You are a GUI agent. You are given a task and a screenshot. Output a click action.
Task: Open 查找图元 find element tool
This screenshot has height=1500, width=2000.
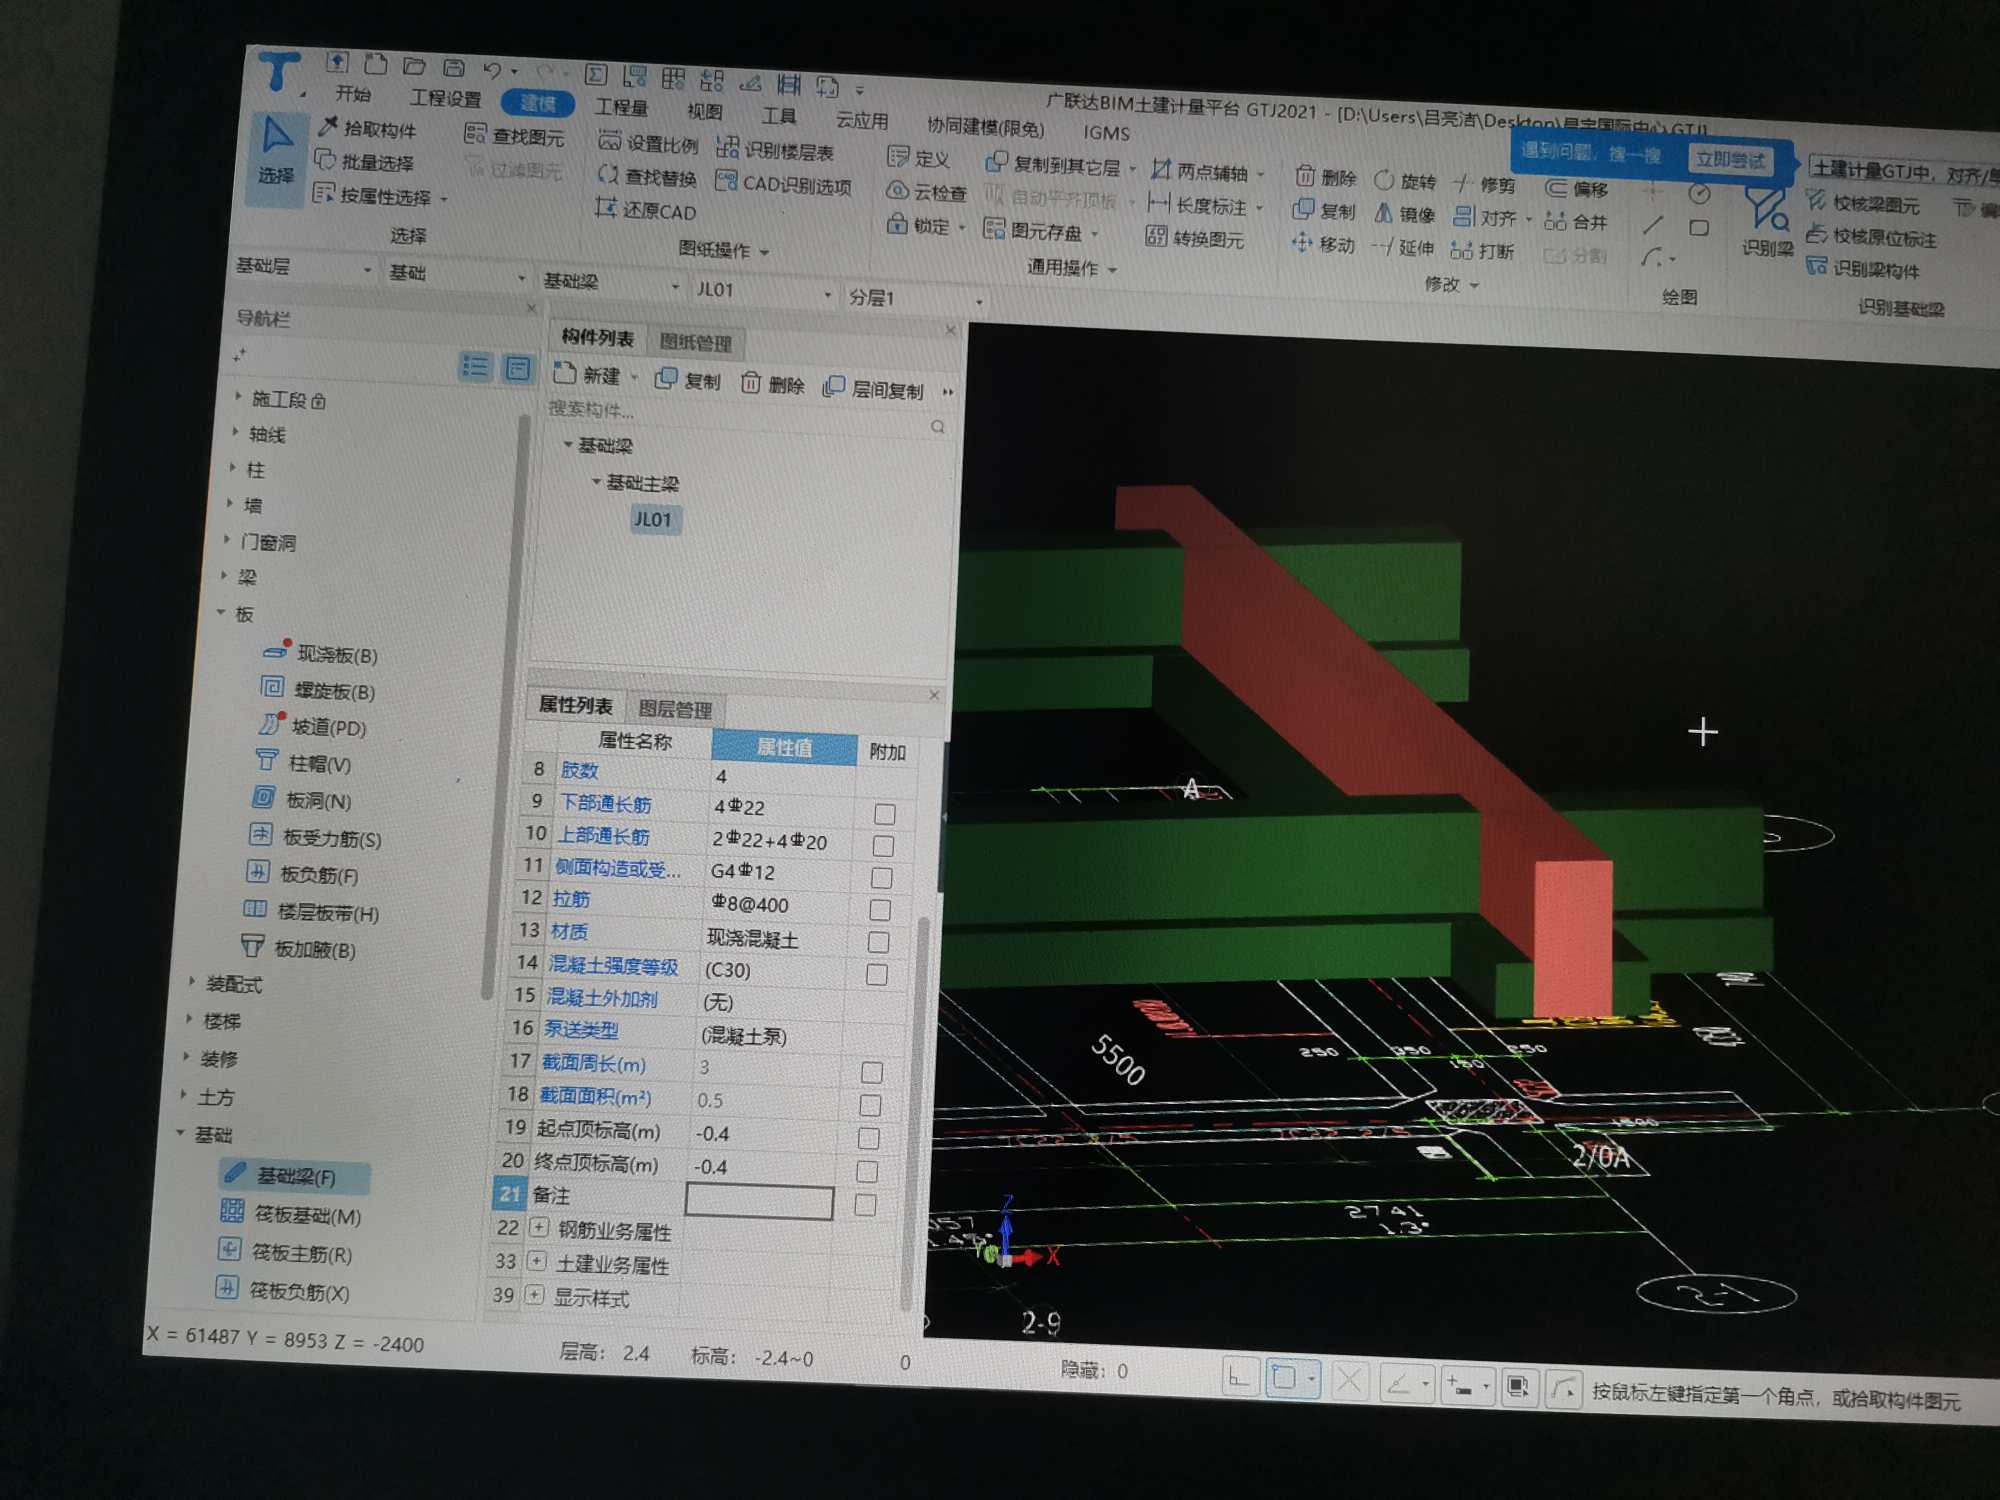pos(516,136)
